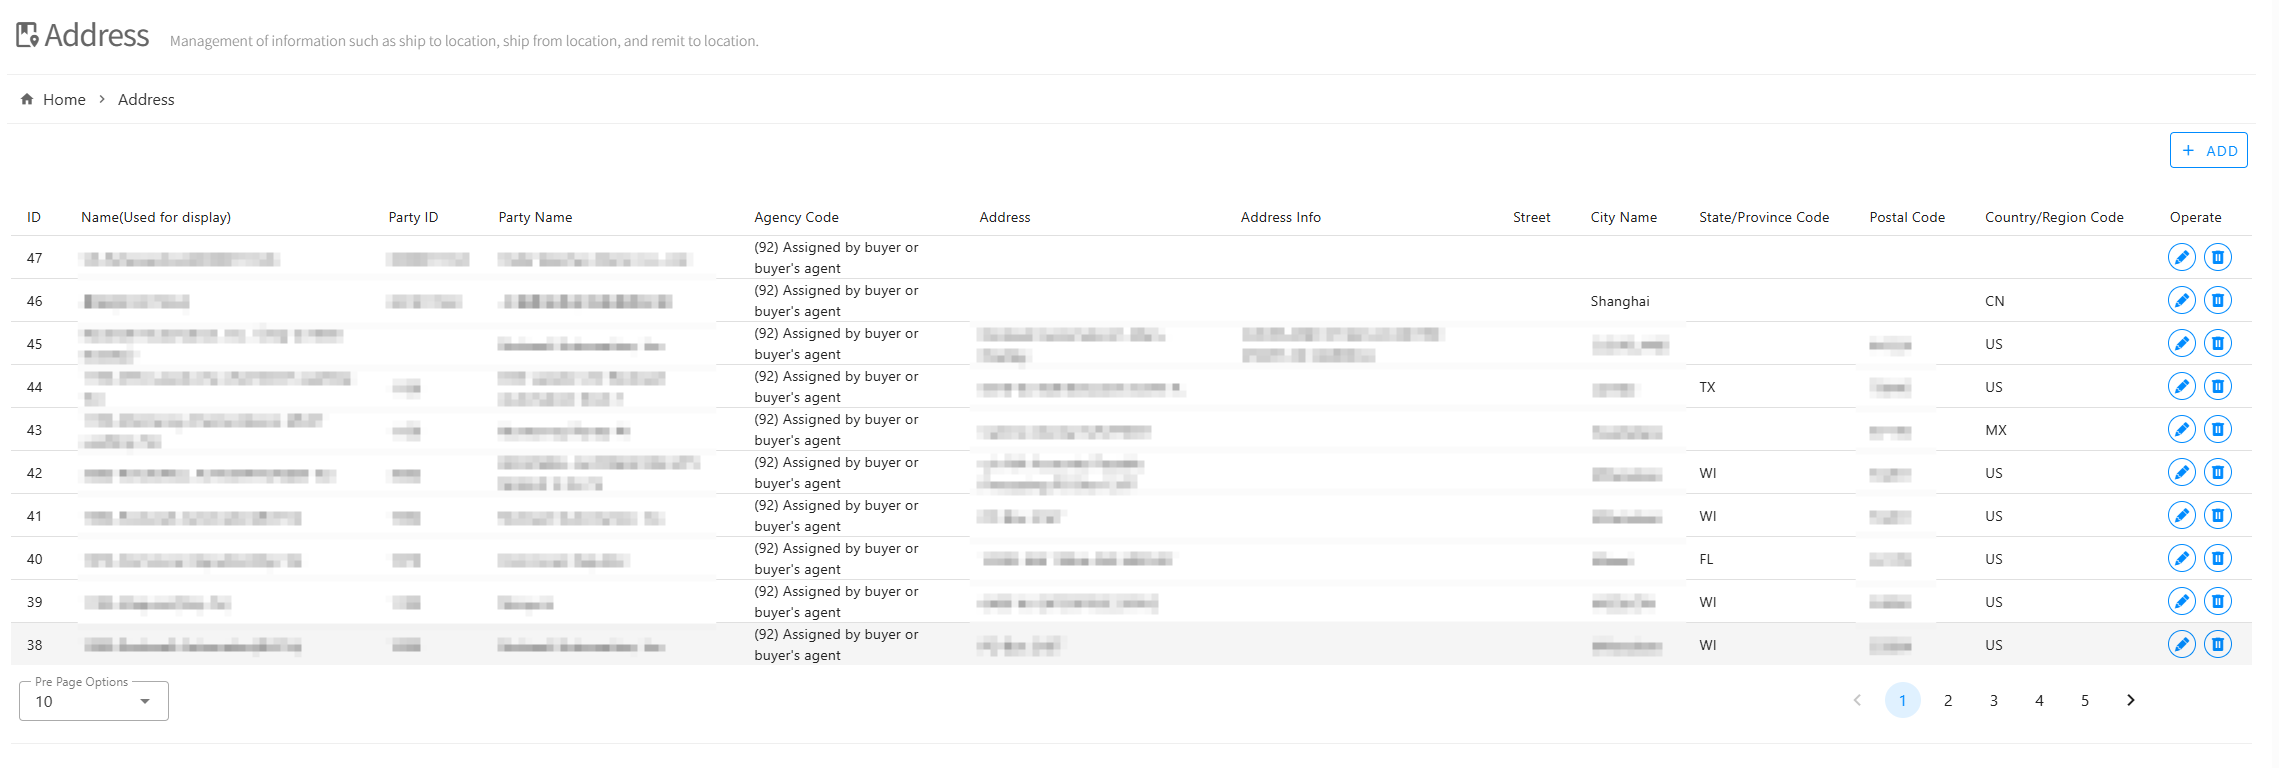Delete the address row with ID 38
Screen dimensions: 2279x768
2217,645
